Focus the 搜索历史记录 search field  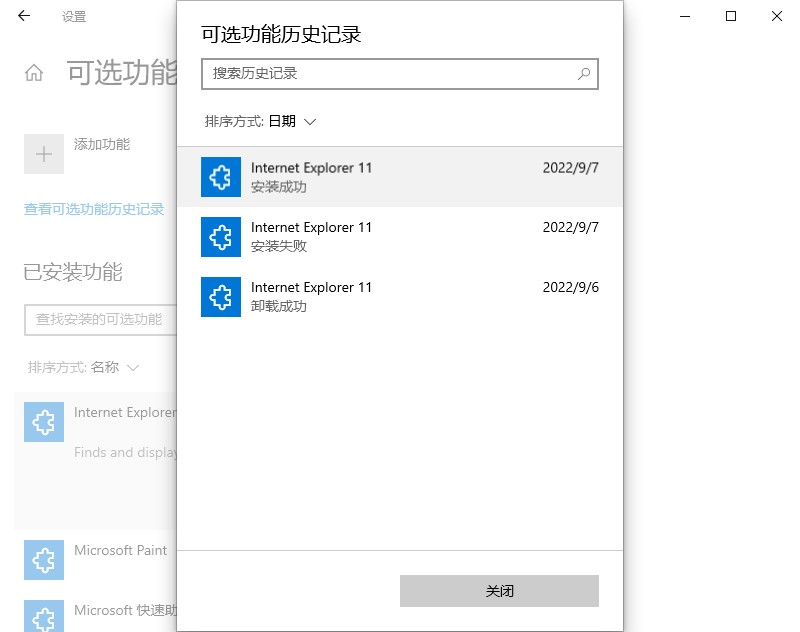[390, 73]
